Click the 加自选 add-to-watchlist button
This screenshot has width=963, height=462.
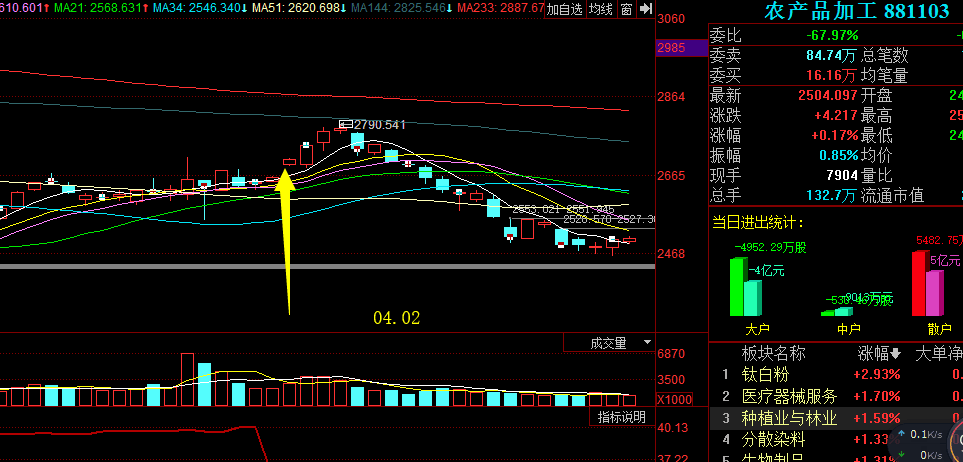click(564, 9)
